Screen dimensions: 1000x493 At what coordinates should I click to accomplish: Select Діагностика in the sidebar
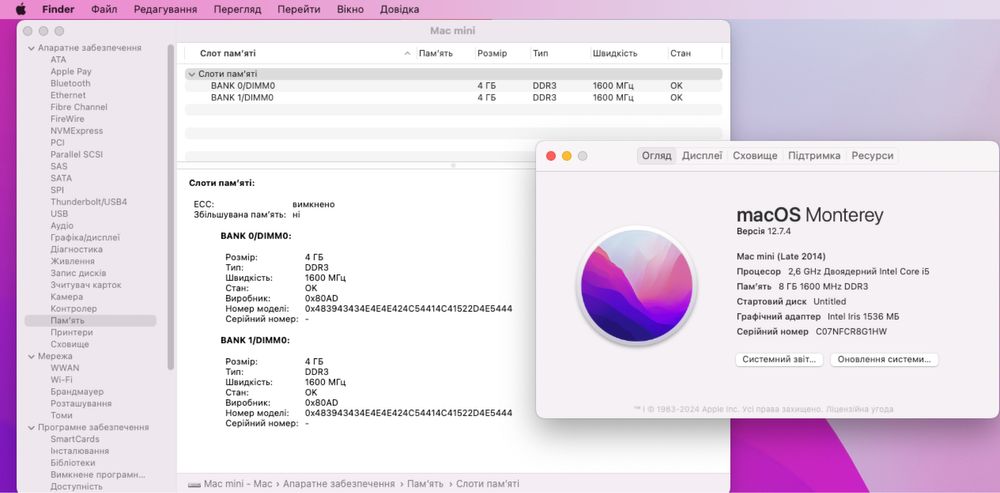[77, 249]
